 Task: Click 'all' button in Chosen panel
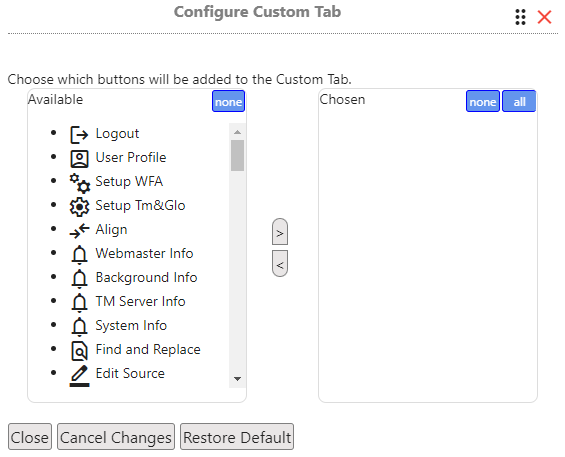tap(519, 101)
